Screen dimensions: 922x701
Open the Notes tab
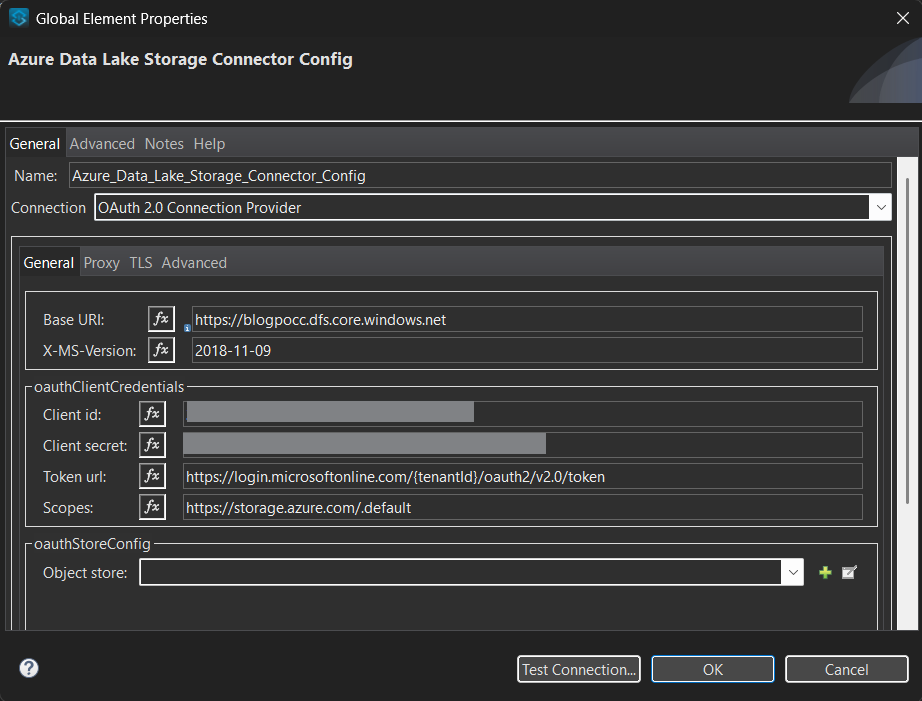(163, 143)
